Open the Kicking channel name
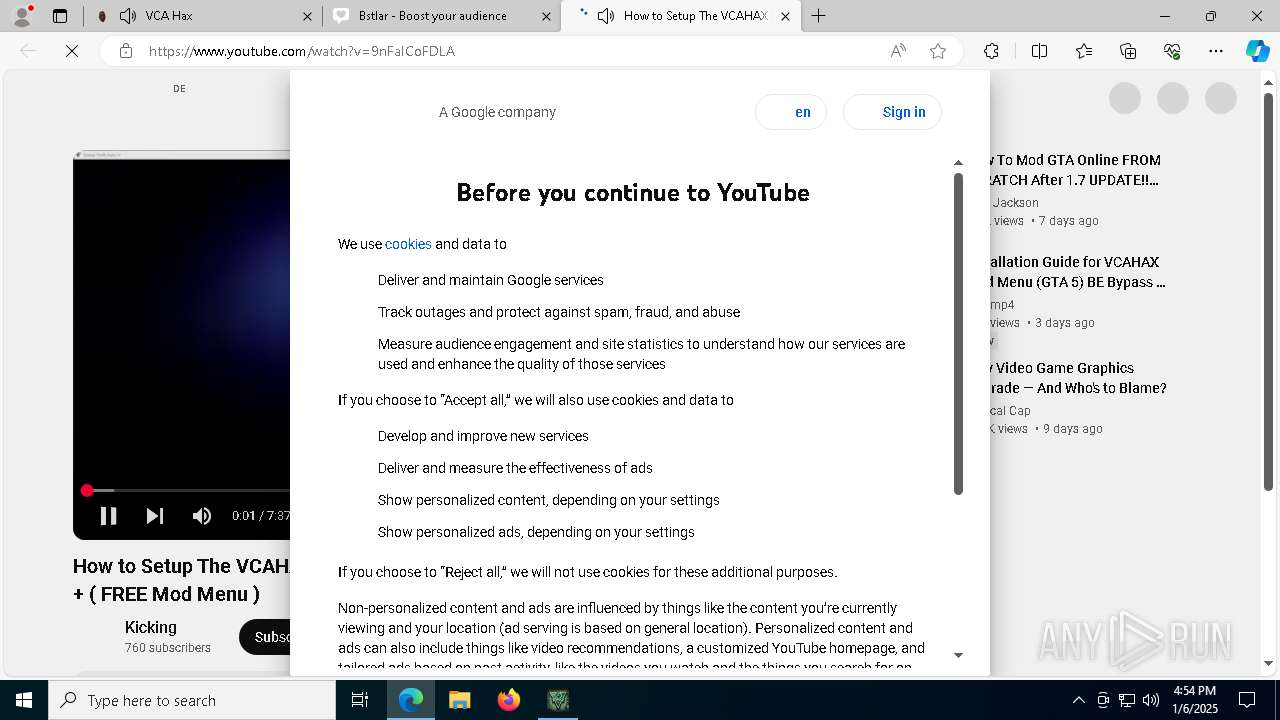1280x720 pixels. click(151, 627)
